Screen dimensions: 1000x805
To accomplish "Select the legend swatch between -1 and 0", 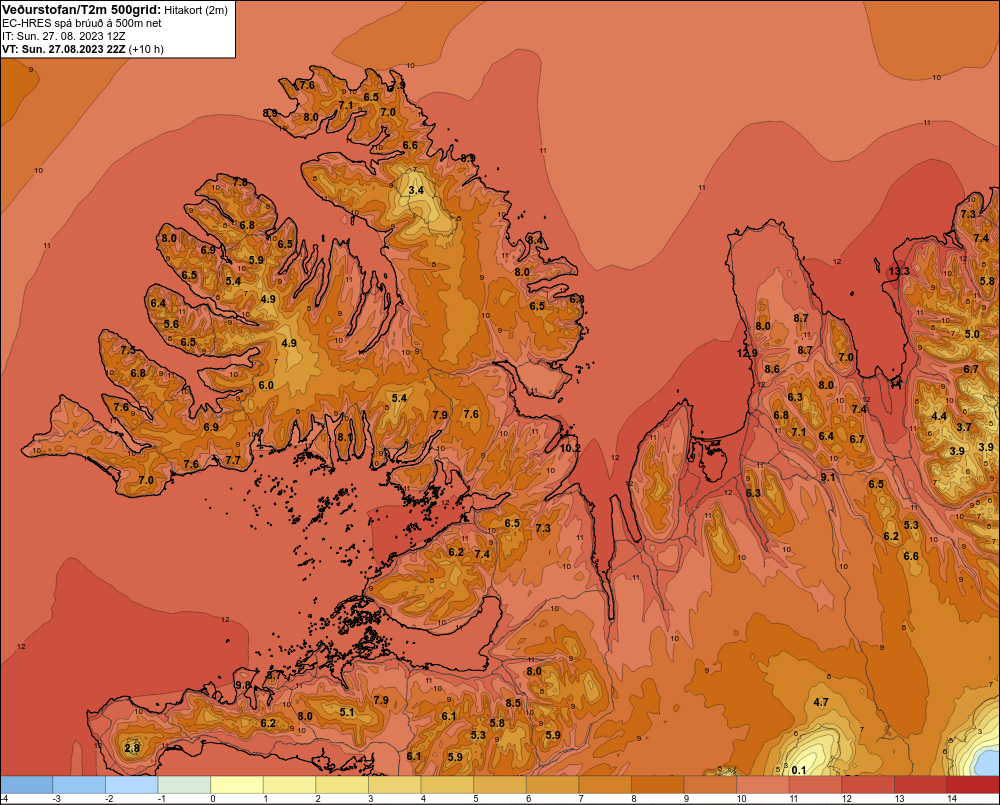I will click(184, 785).
